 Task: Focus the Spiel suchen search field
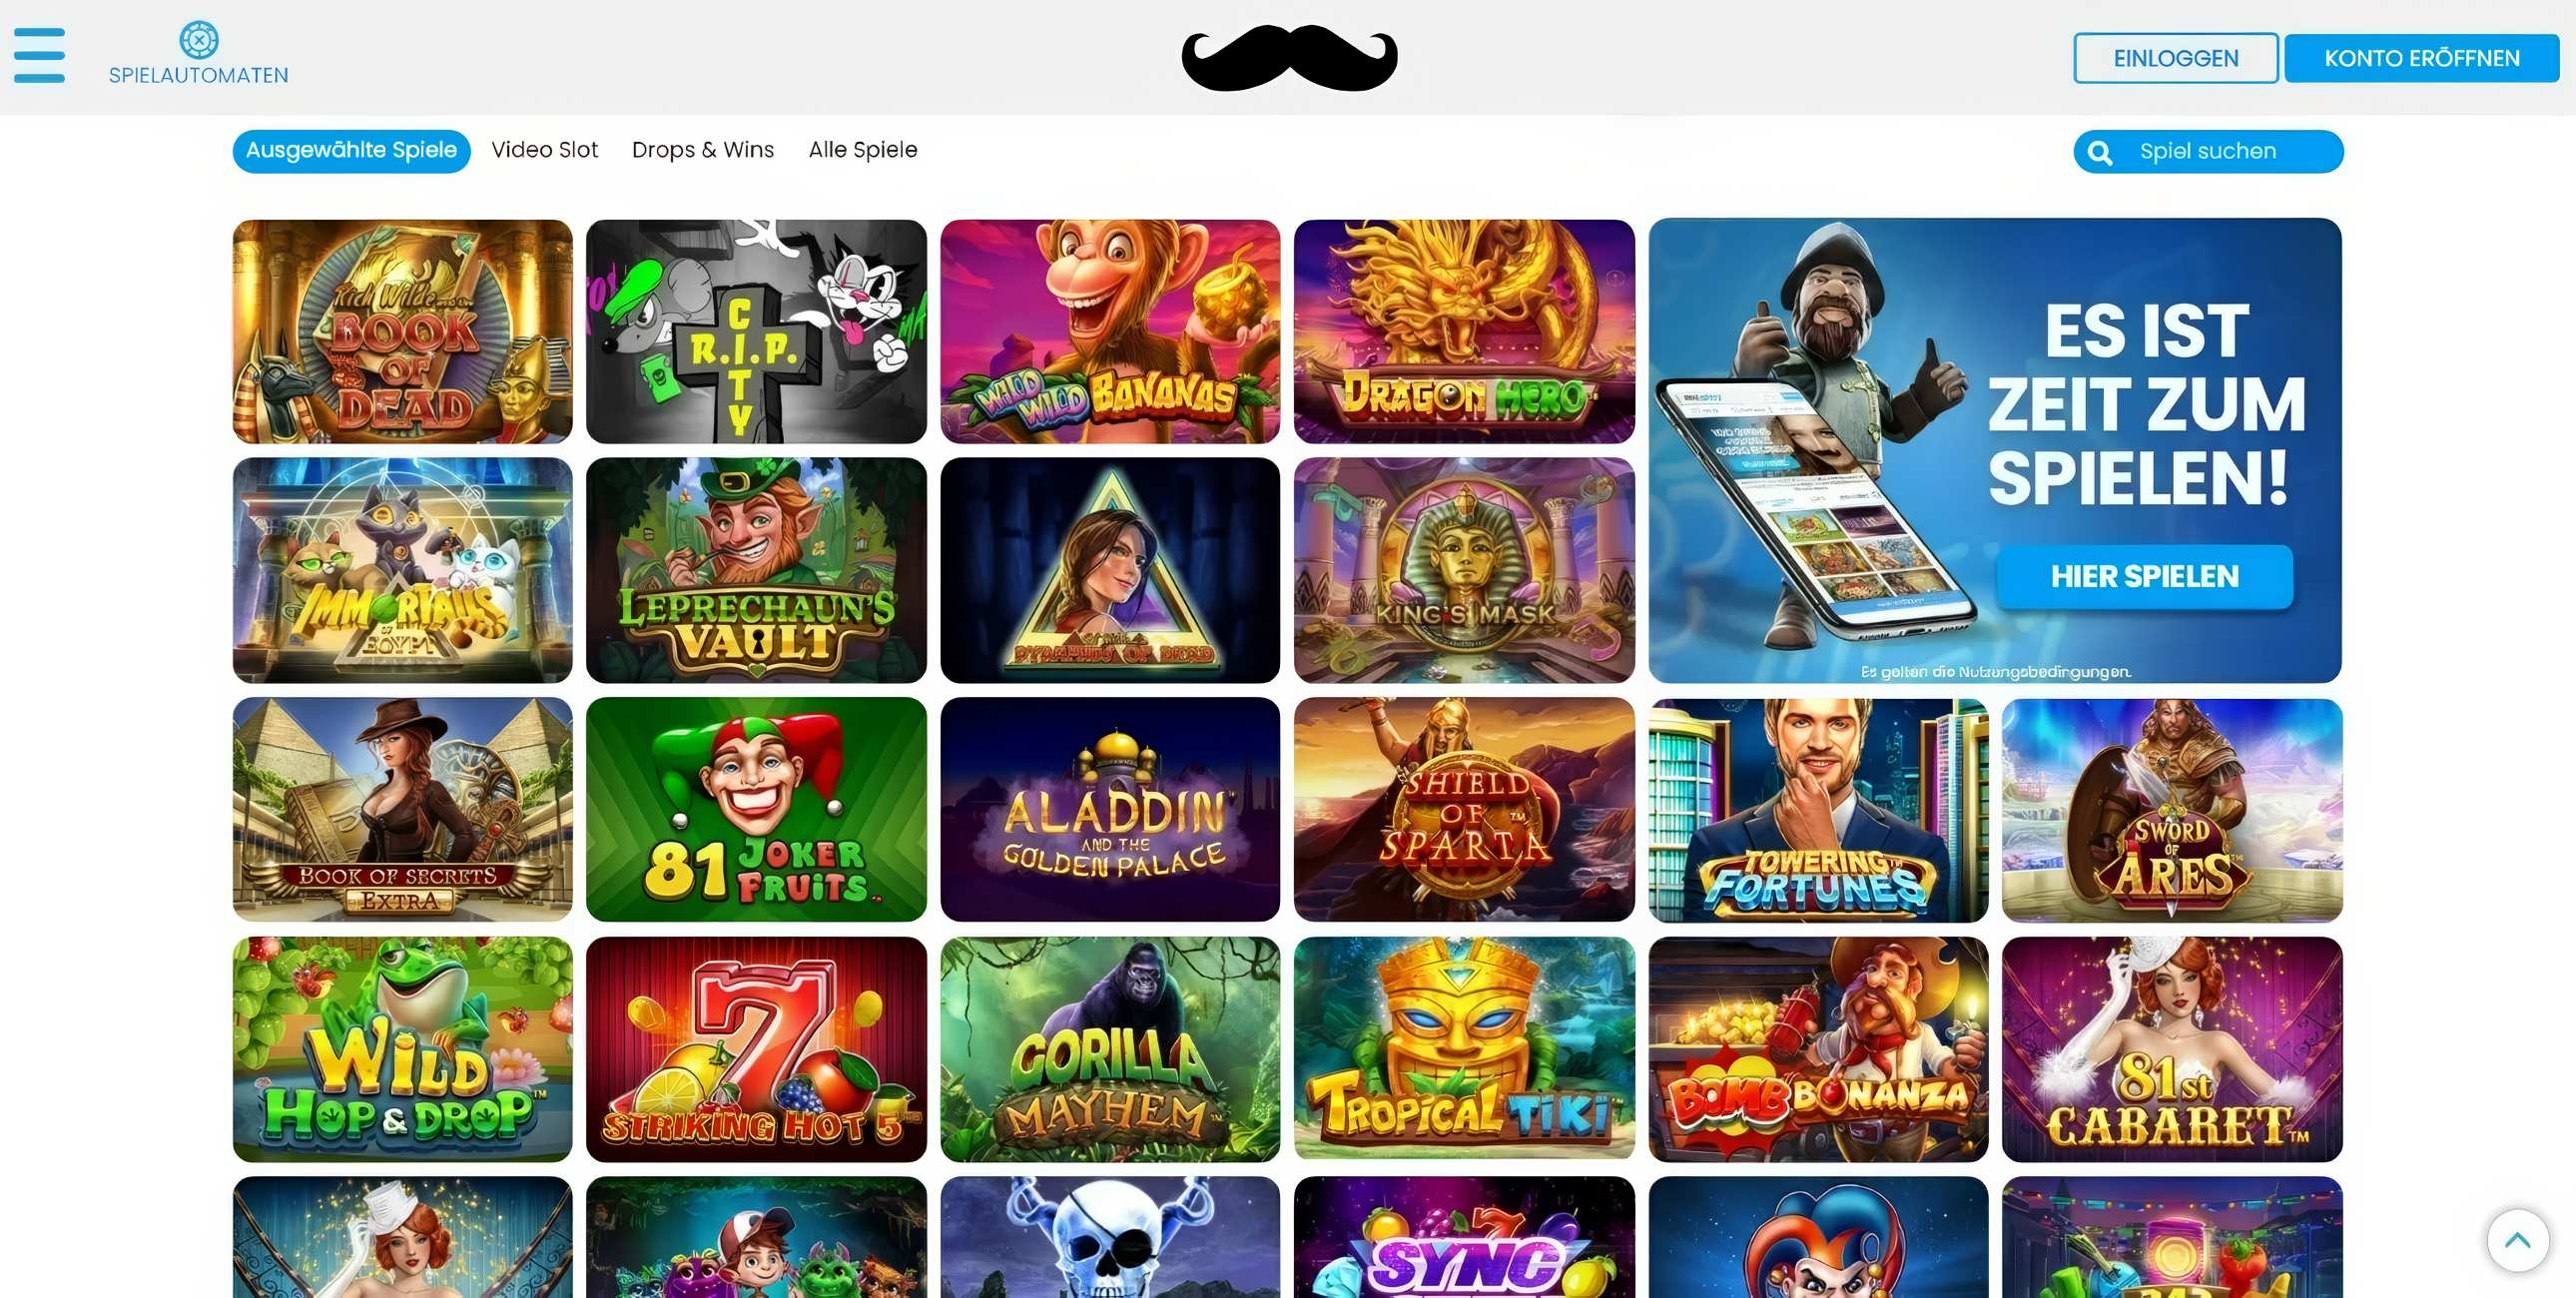pos(2208,152)
